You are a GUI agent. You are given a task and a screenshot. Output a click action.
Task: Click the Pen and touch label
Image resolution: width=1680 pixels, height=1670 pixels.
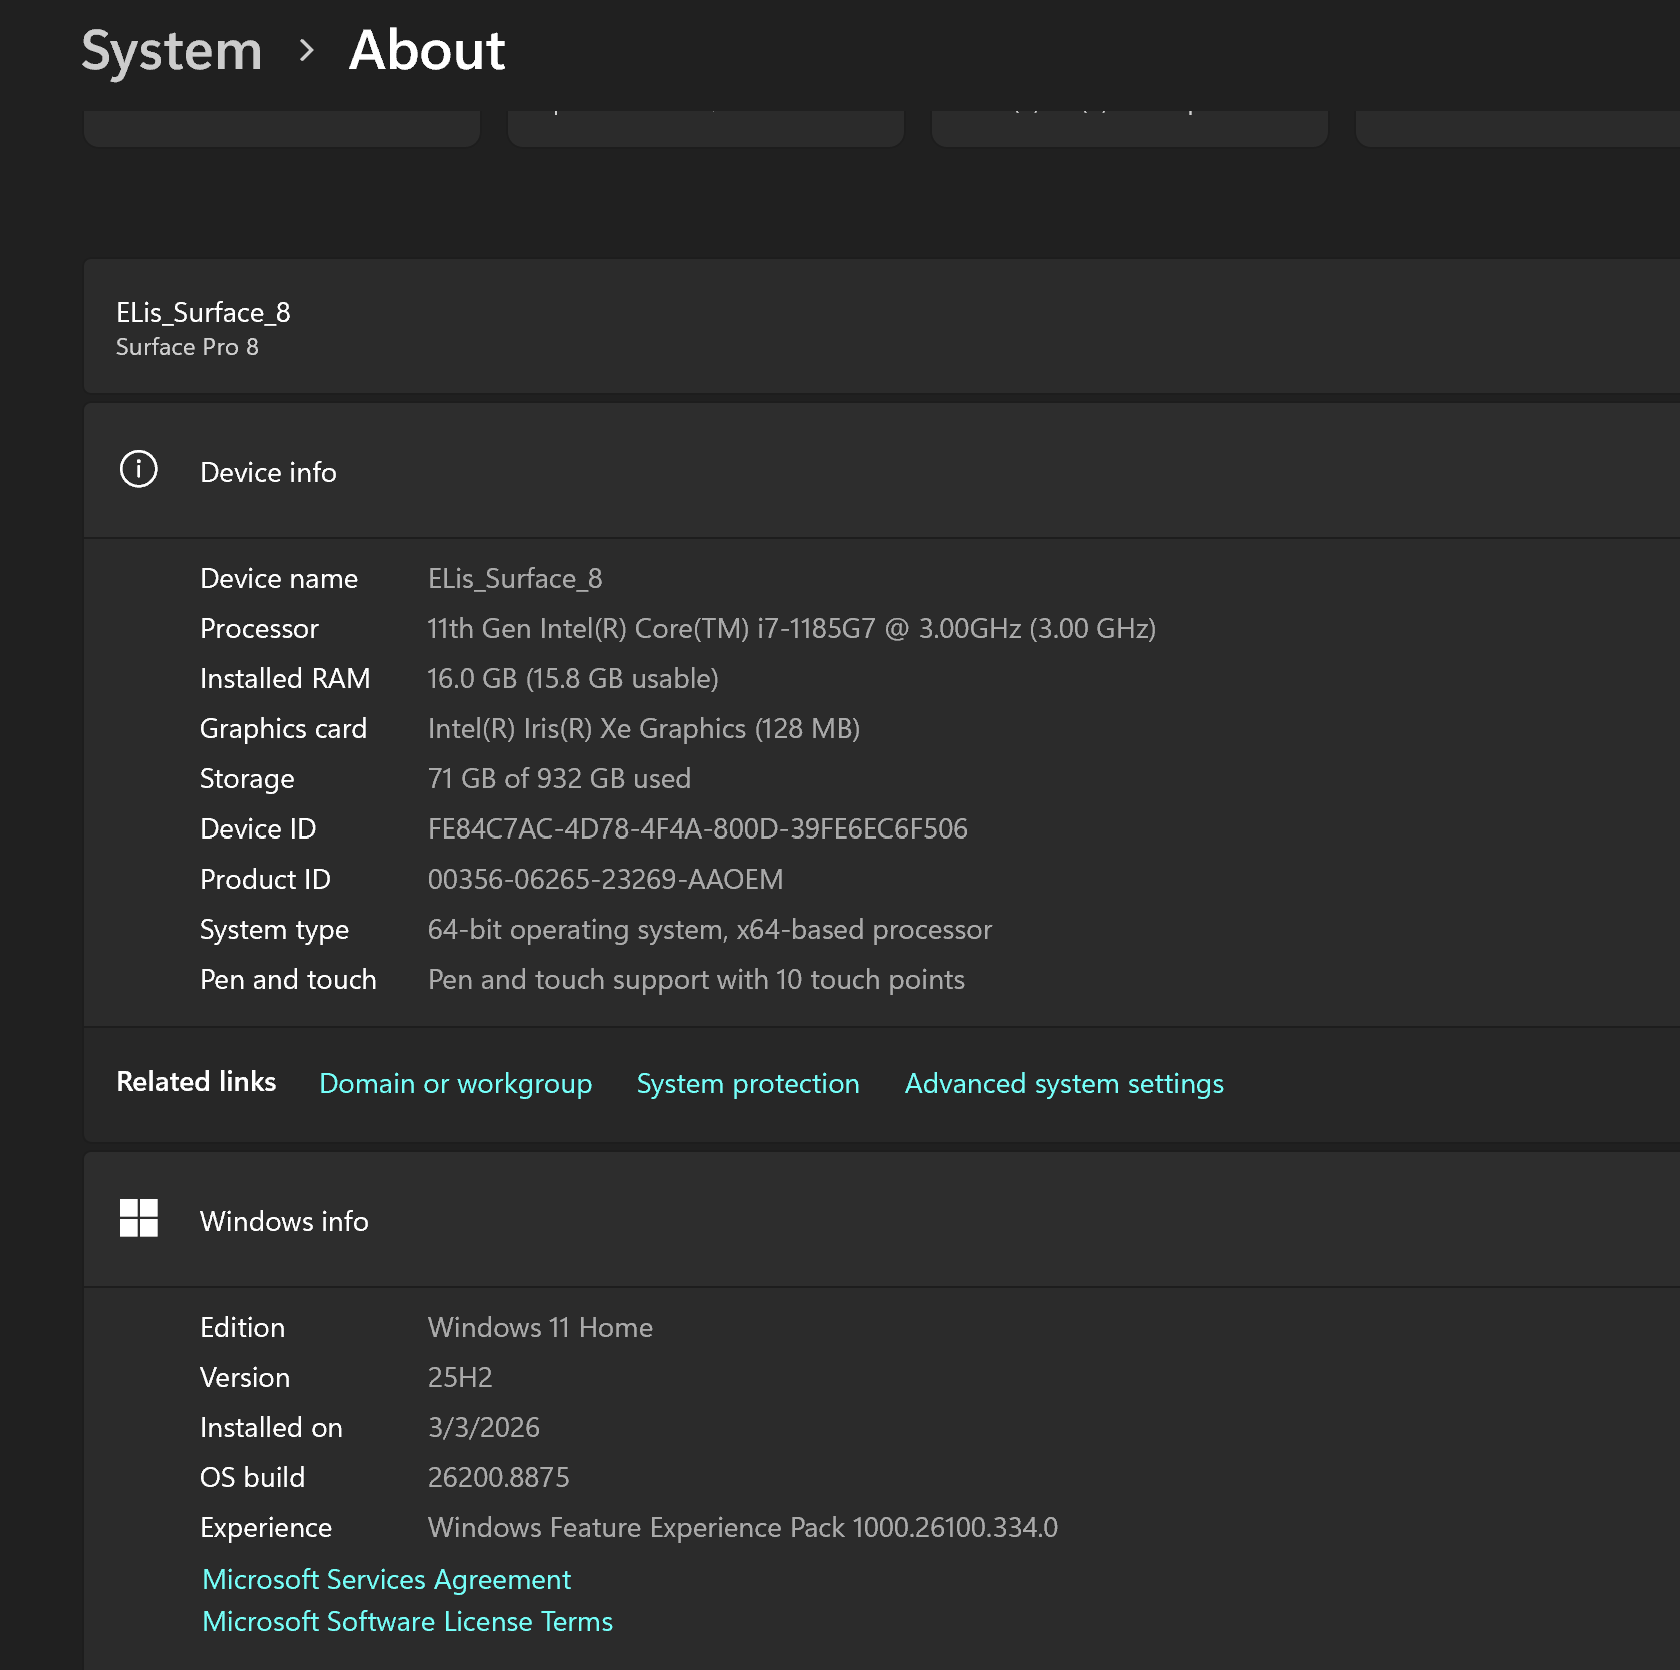288,979
